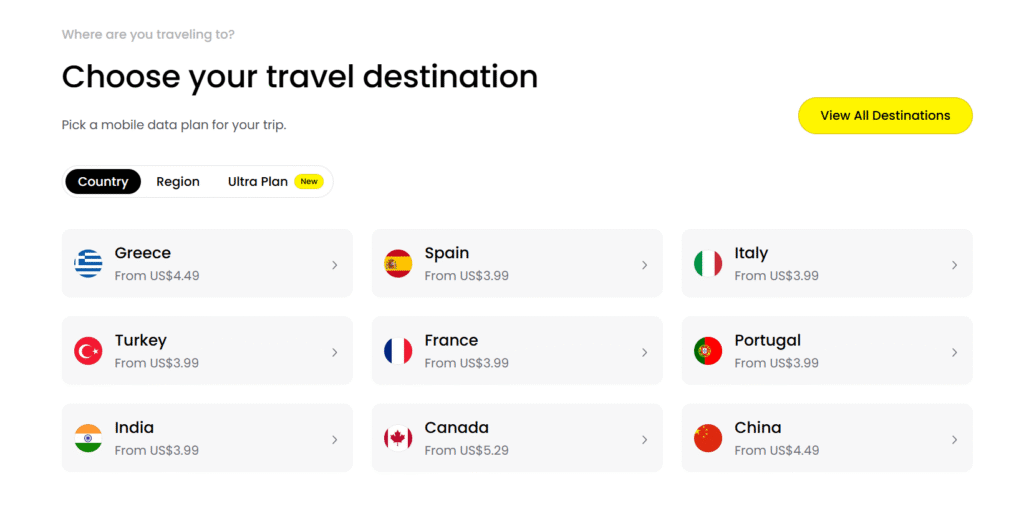This screenshot has height=514, width=1024.
Task: Switch to the Region tab
Action: click(x=178, y=182)
